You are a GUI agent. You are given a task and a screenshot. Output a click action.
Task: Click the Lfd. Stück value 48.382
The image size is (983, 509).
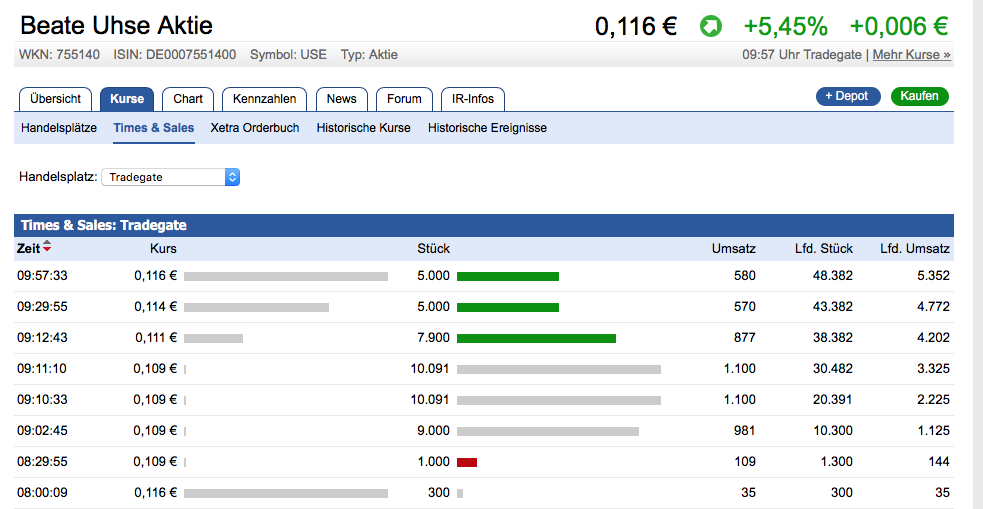(x=833, y=276)
